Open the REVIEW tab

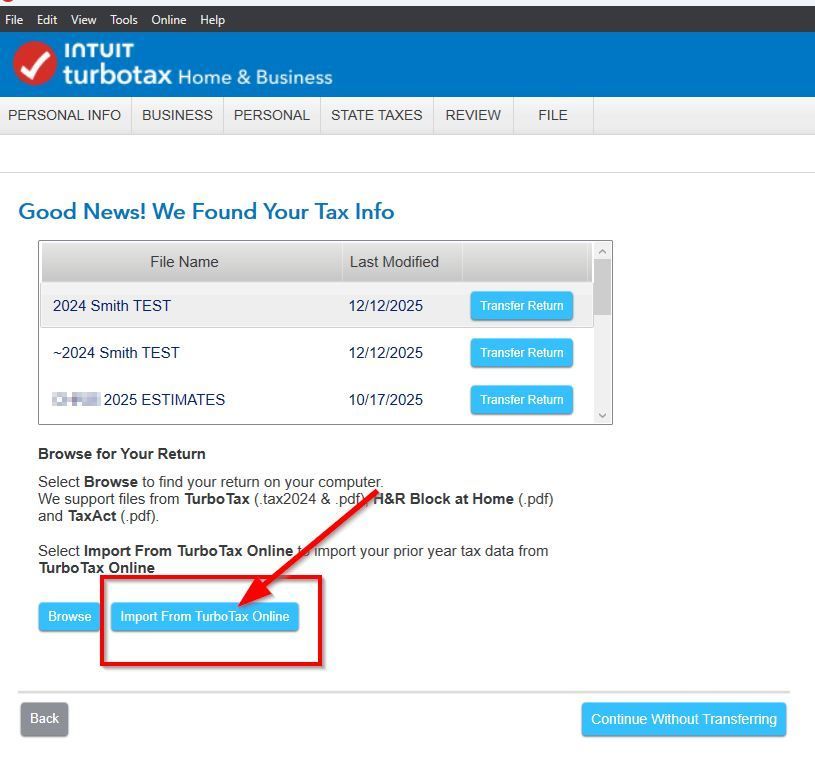point(473,115)
